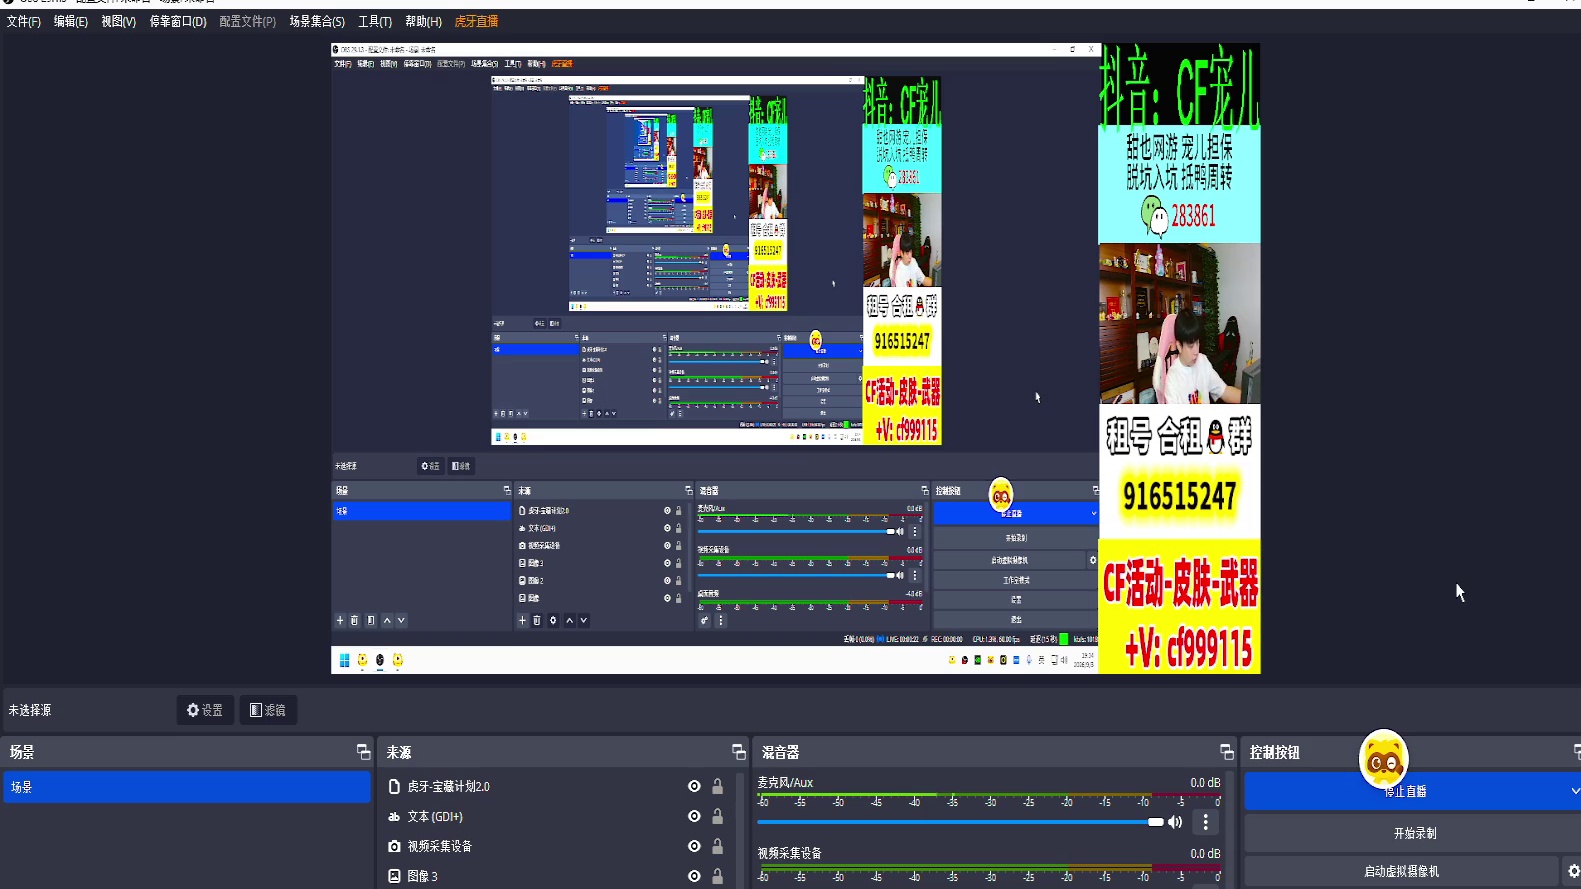Click the 文本 (GDI+) text source icon

(394, 817)
